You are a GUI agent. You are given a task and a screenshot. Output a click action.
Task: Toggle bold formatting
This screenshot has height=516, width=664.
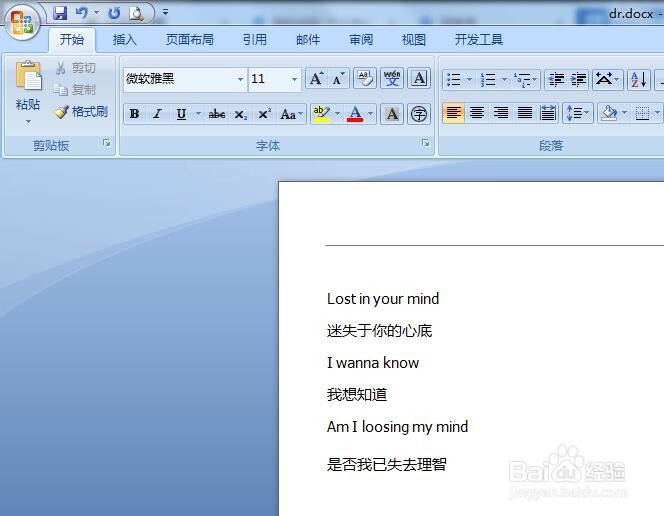pos(134,114)
